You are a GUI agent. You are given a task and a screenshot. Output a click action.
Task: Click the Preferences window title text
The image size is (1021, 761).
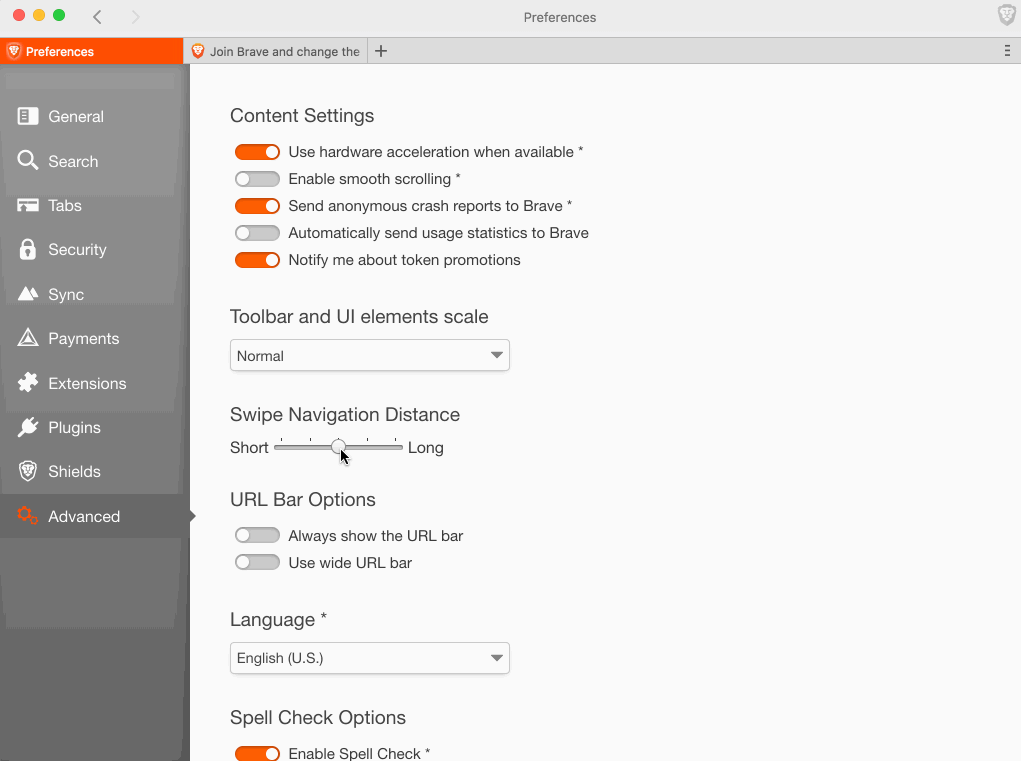[560, 18]
